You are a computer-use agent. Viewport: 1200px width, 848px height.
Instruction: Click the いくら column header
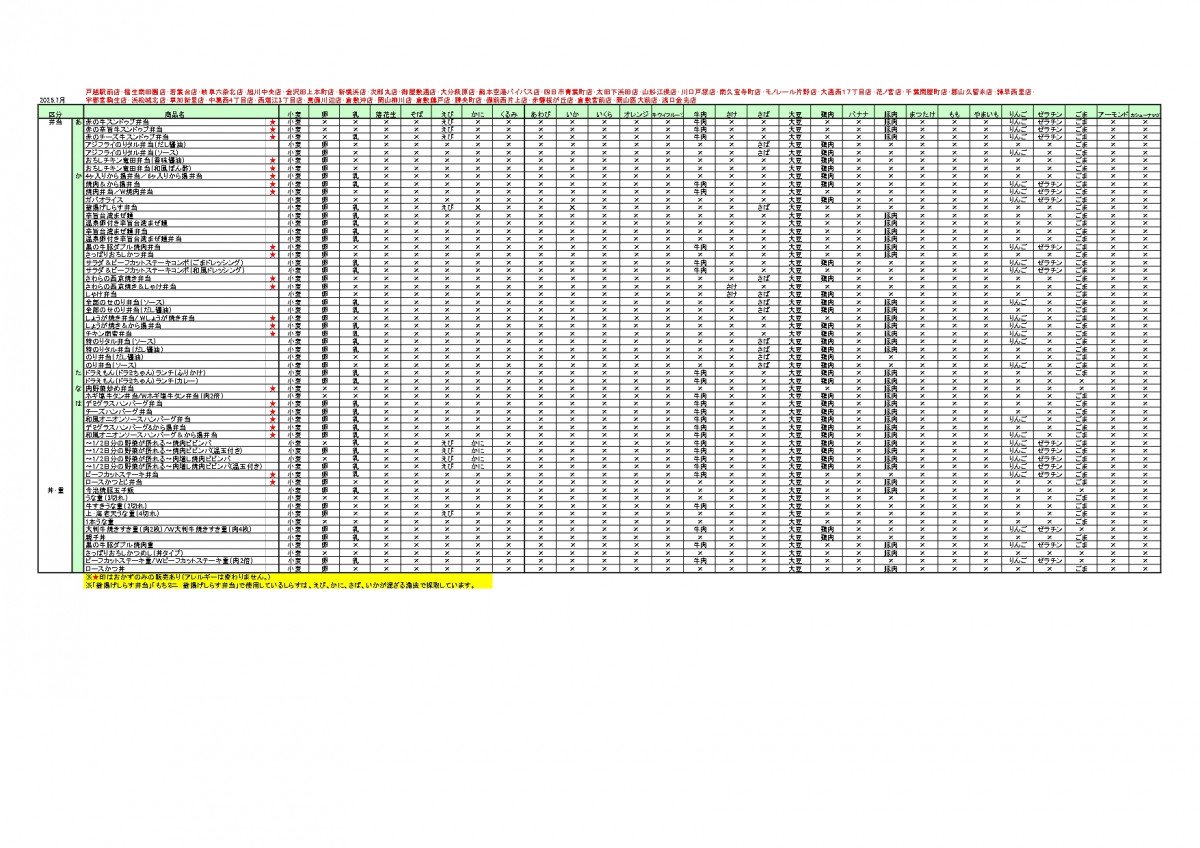[x=604, y=115]
